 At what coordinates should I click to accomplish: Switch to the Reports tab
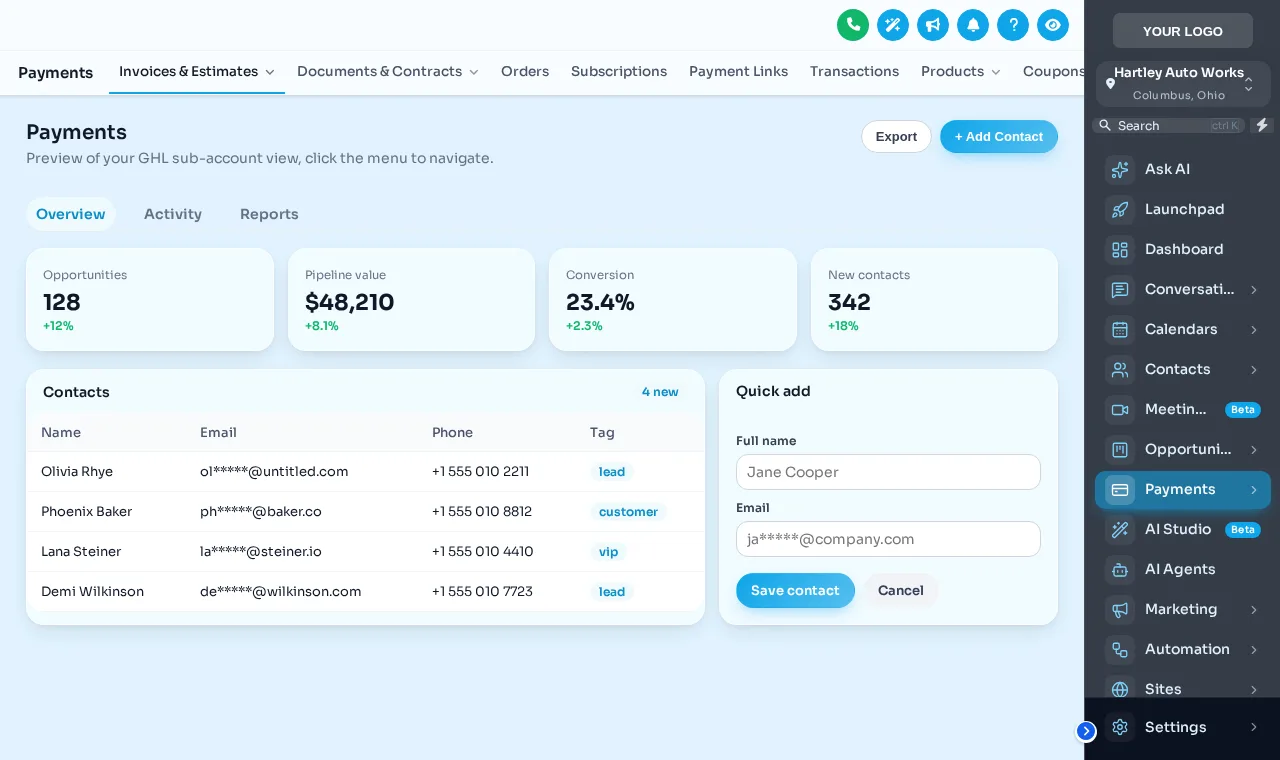click(269, 214)
